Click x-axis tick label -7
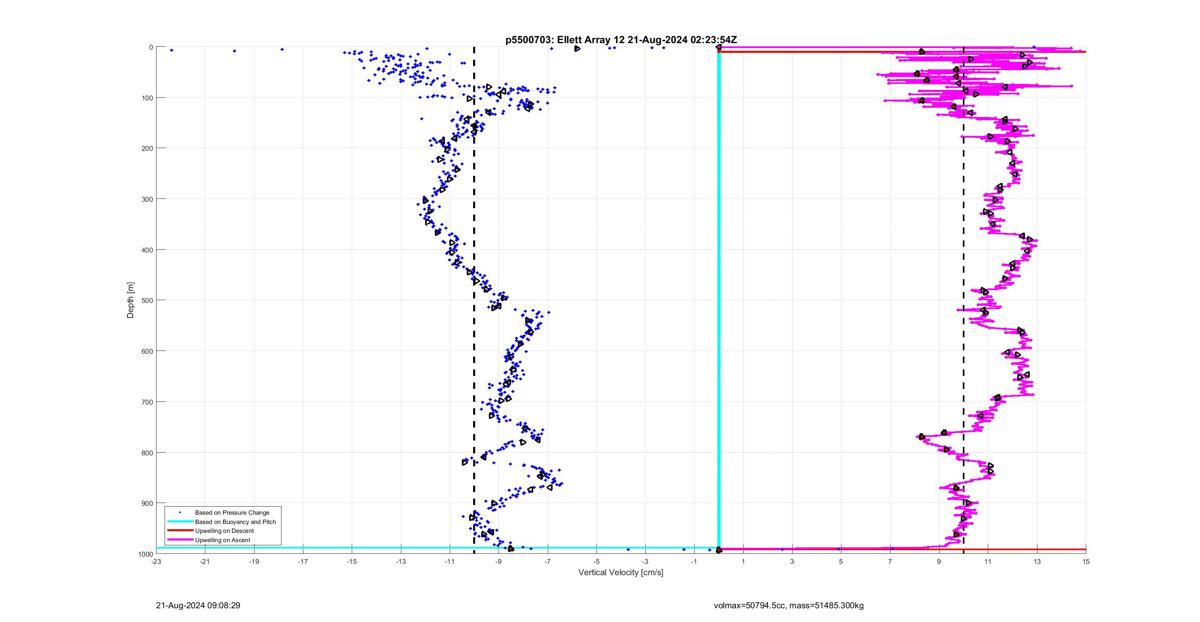Viewport: 1200px width, 622px height. (x=548, y=561)
